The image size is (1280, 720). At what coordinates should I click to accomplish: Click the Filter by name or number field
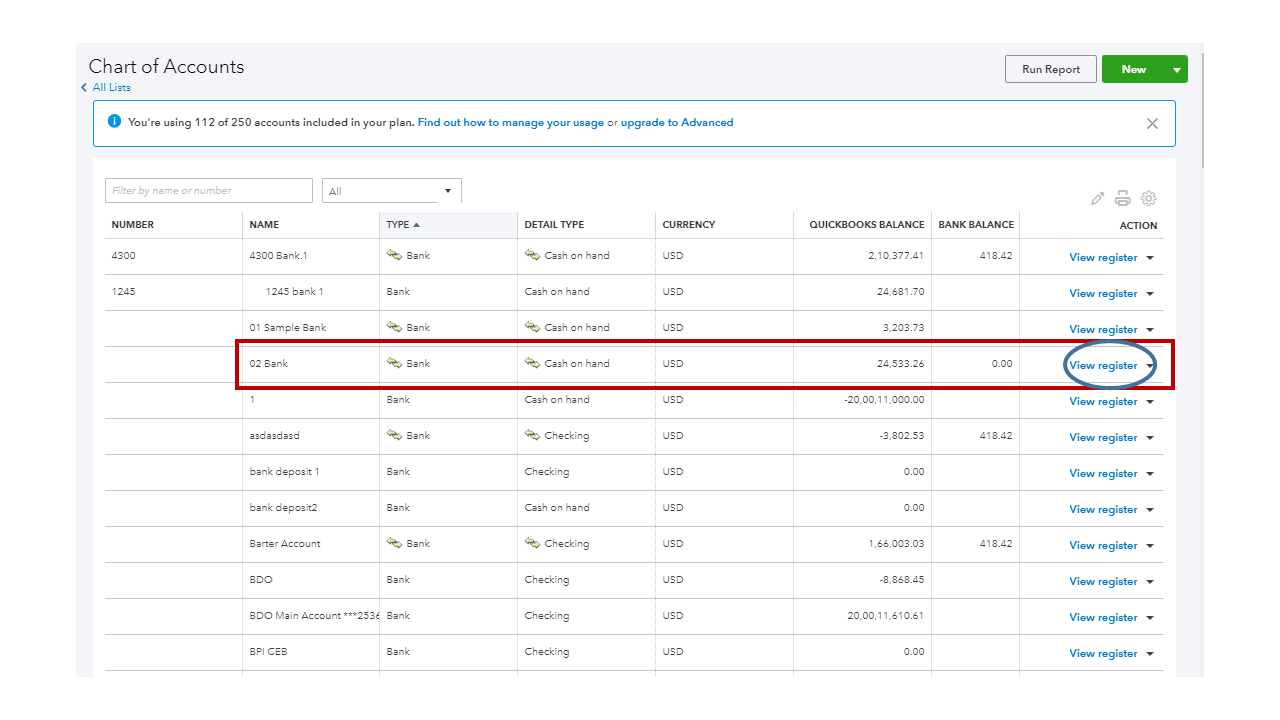click(x=208, y=191)
